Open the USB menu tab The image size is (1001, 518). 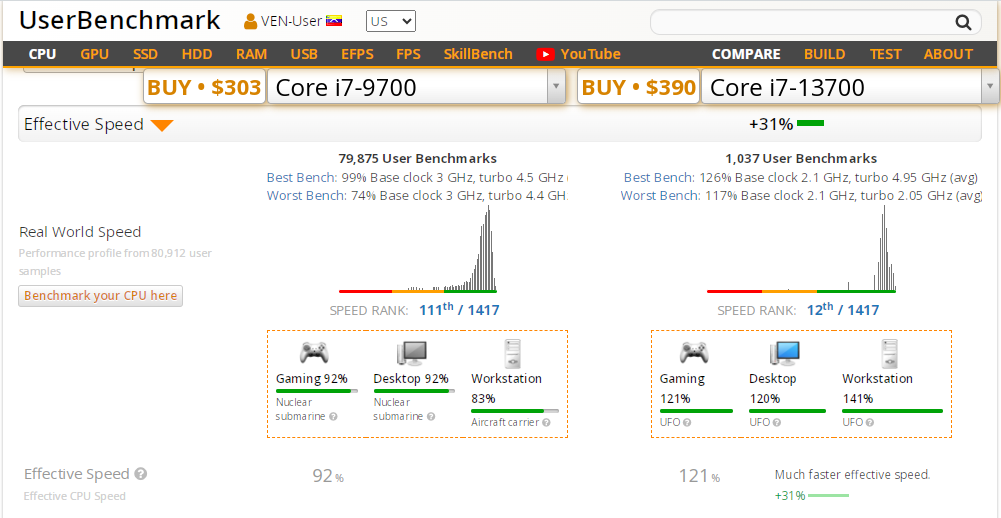click(x=304, y=54)
